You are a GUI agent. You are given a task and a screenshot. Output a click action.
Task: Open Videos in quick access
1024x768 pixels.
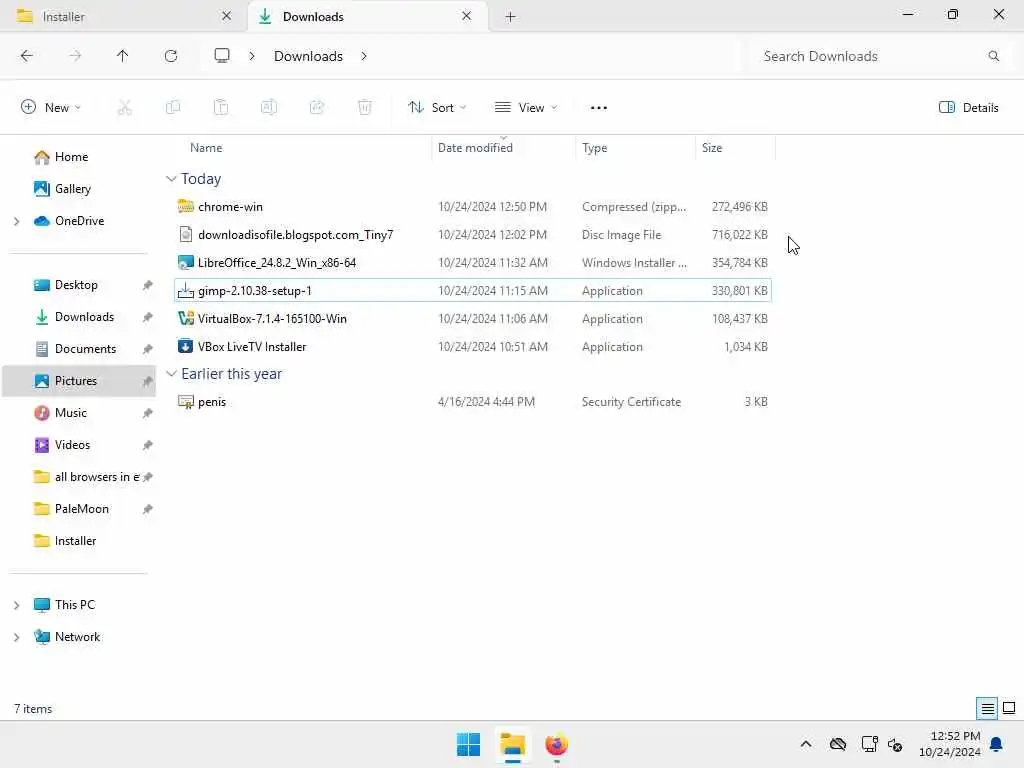[72, 445]
